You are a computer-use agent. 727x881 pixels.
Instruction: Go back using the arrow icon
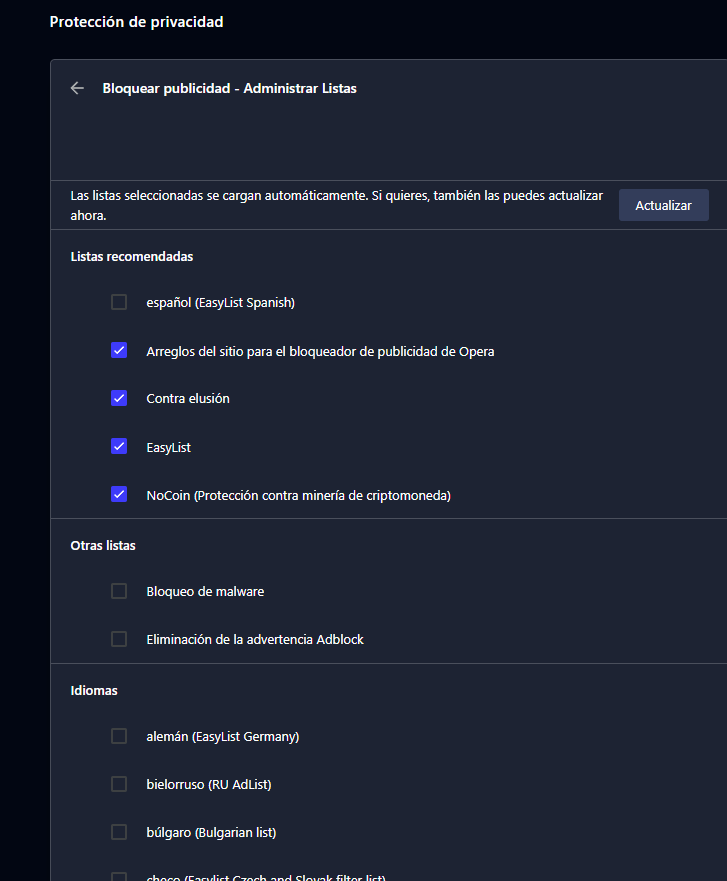(x=77, y=88)
